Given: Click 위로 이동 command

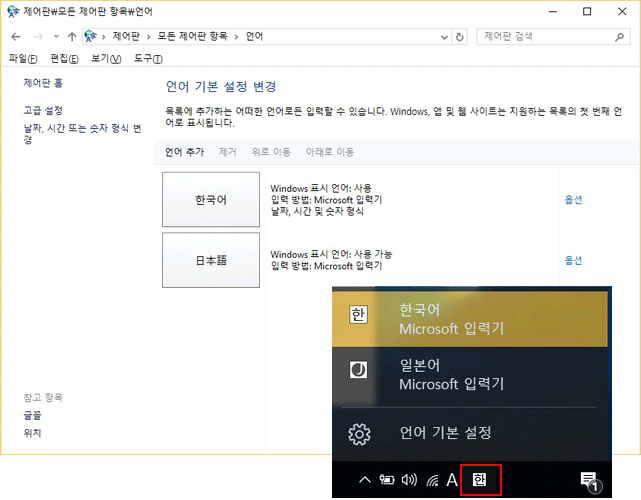Looking at the screenshot, I should [271, 152].
